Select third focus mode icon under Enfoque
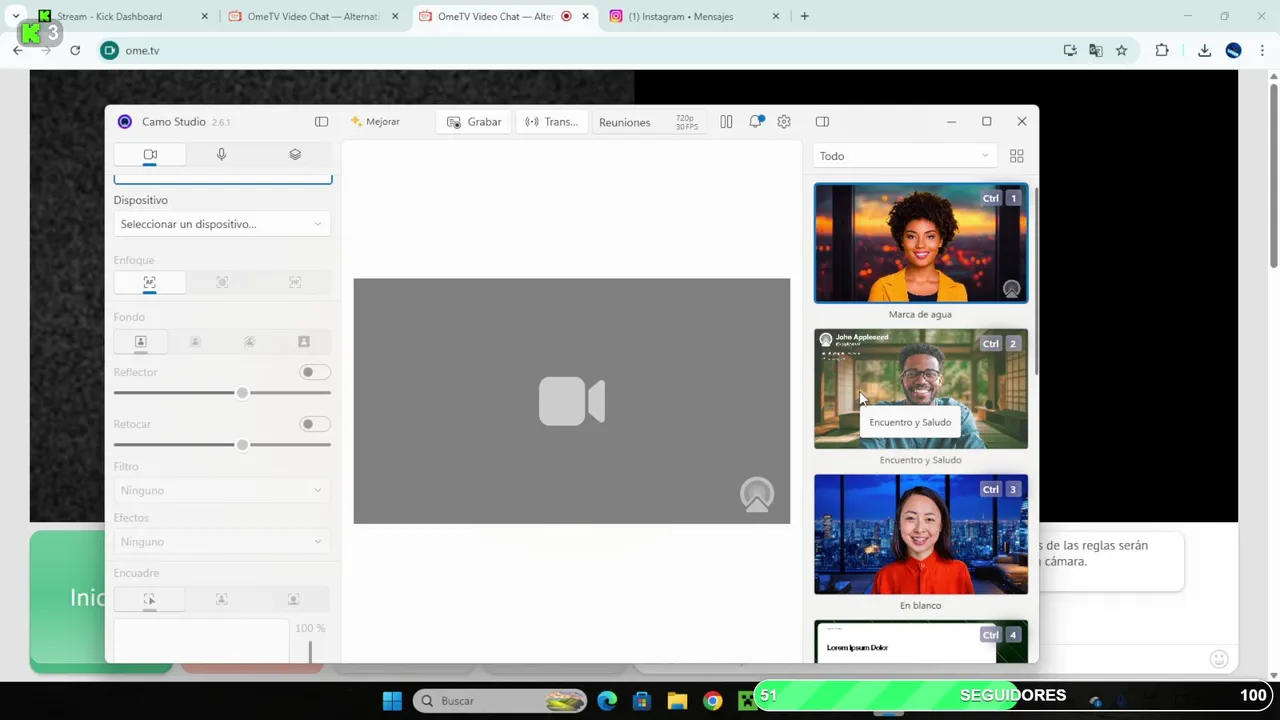Viewport: 1280px width, 720px height. click(295, 283)
